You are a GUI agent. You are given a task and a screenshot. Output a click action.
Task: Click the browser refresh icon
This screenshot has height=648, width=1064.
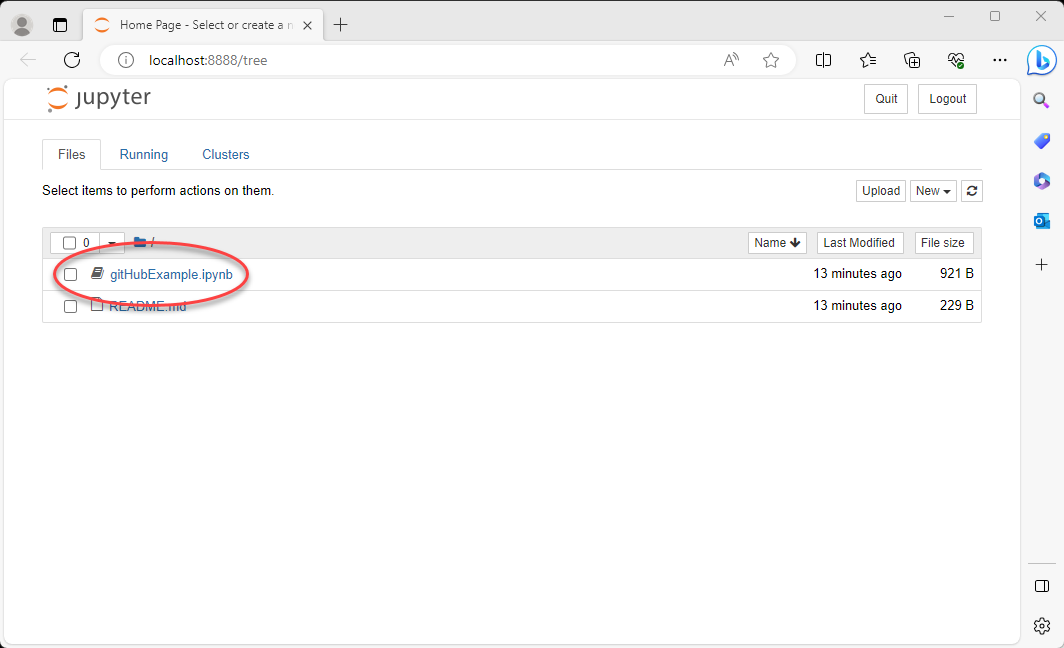pos(71,60)
